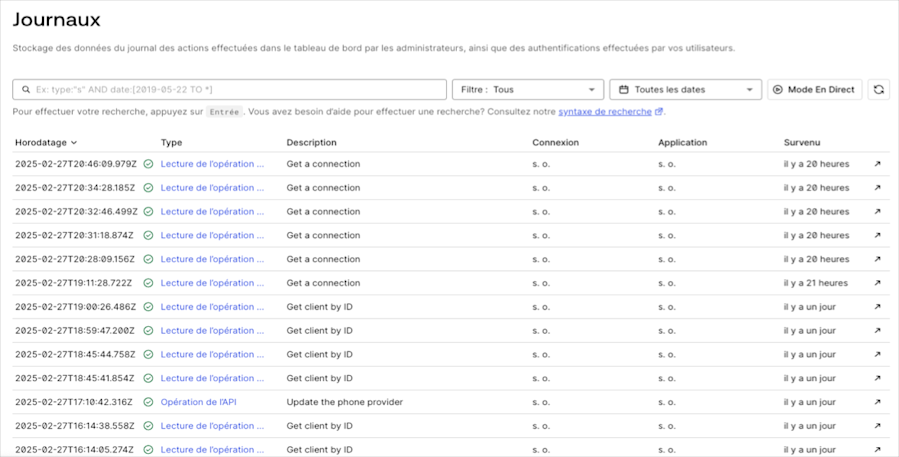Select timestamp 2025-02-27T16:14:05.274Z
The image size is (899, 457).
coord(75,450)
